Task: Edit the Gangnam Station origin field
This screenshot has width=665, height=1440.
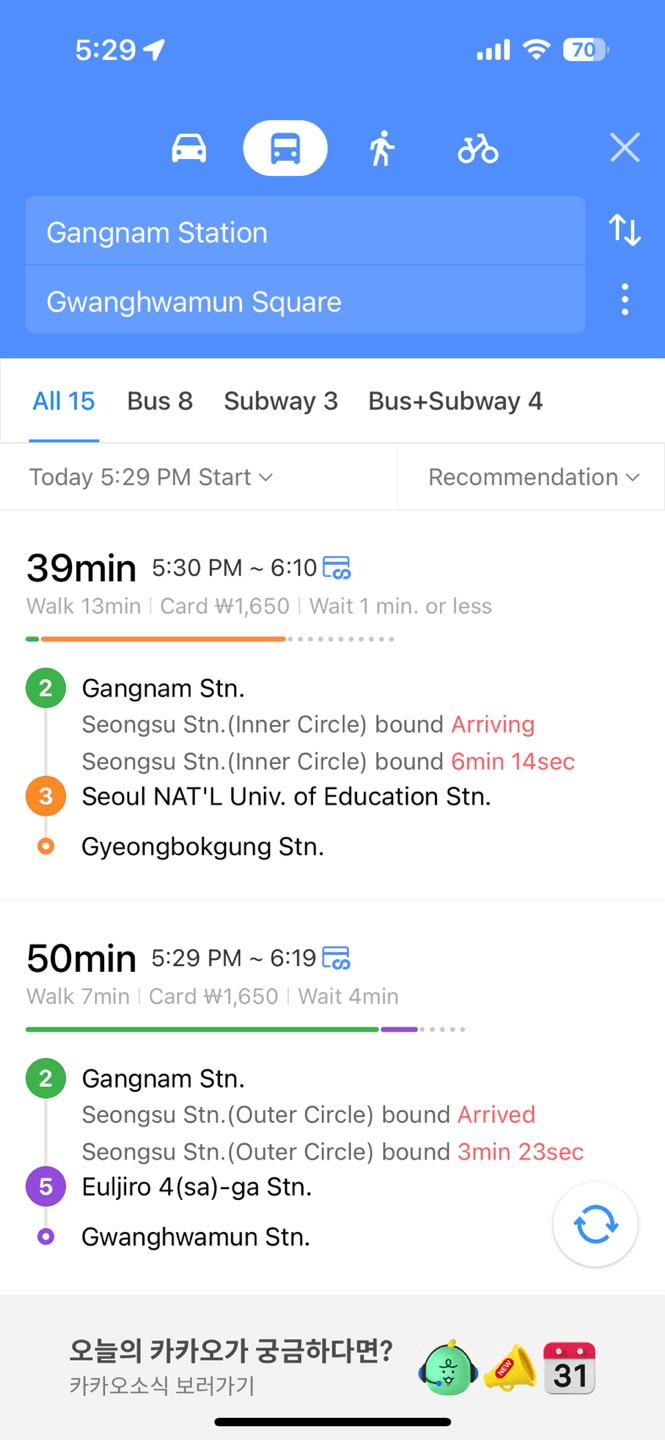Action: [305, 232]
